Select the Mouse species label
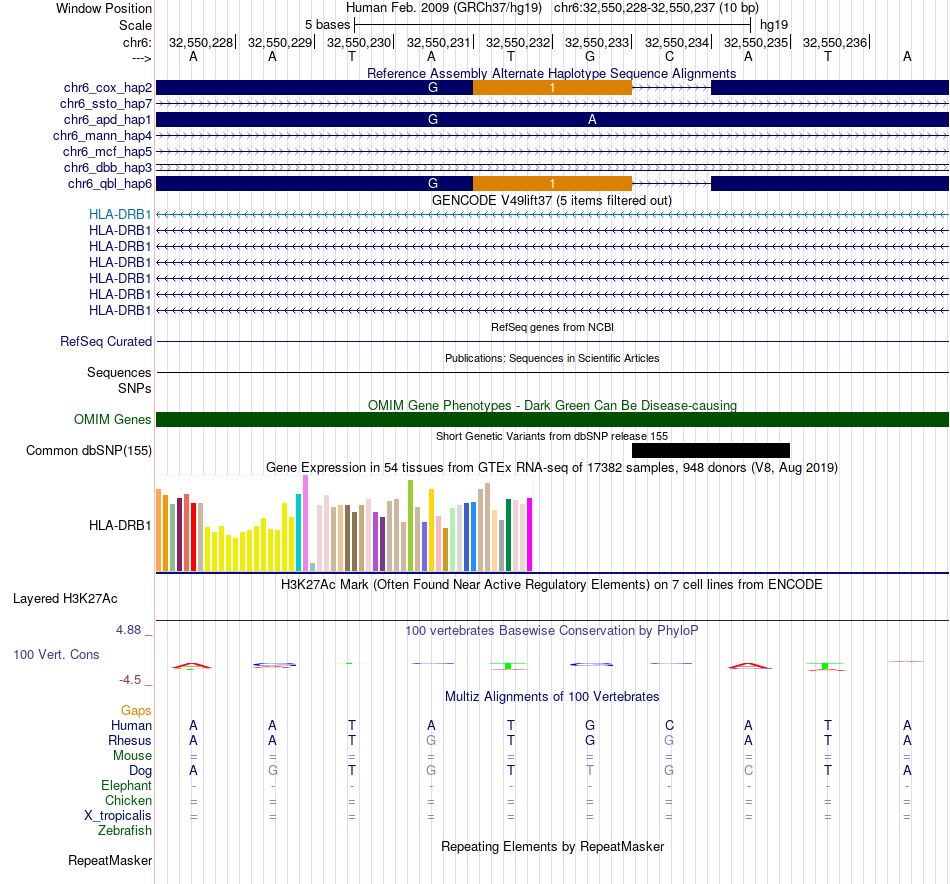The width and height of the screenshot is (950, 884). point(132,756)
